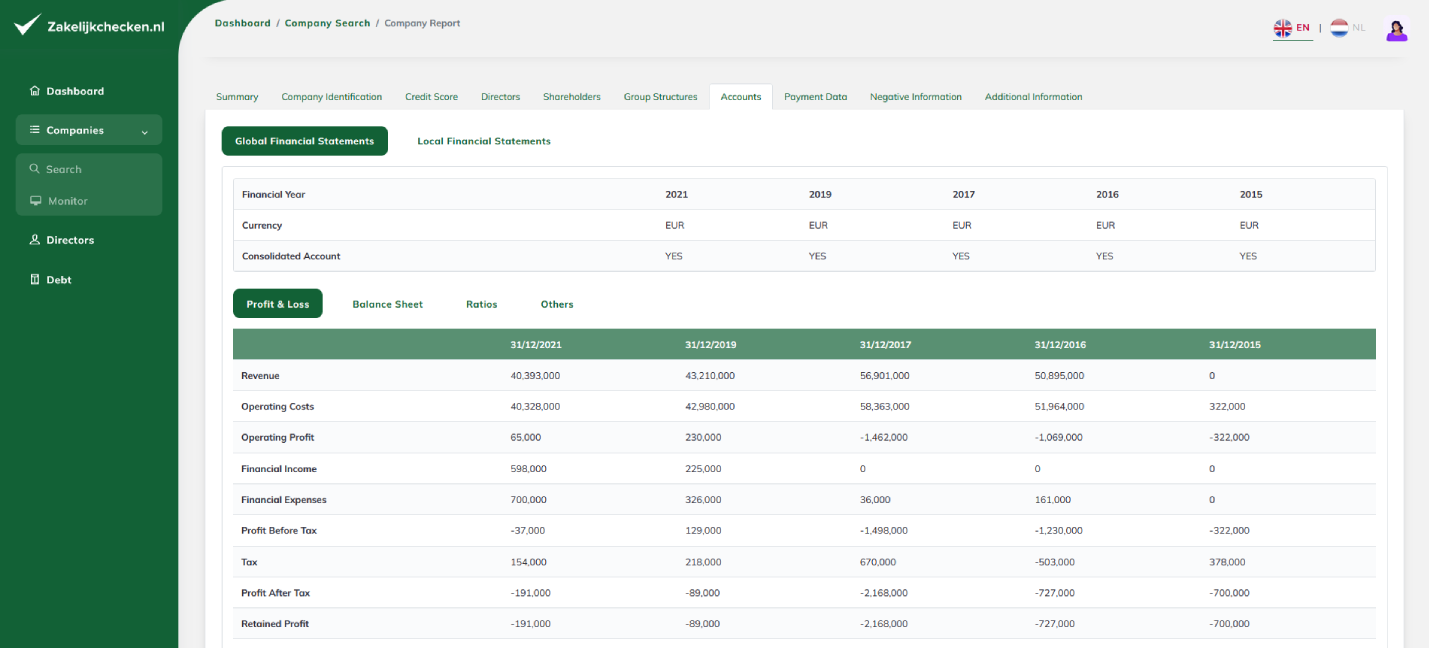Click the Companies list icon in sidebar

(x=35, y=130)
